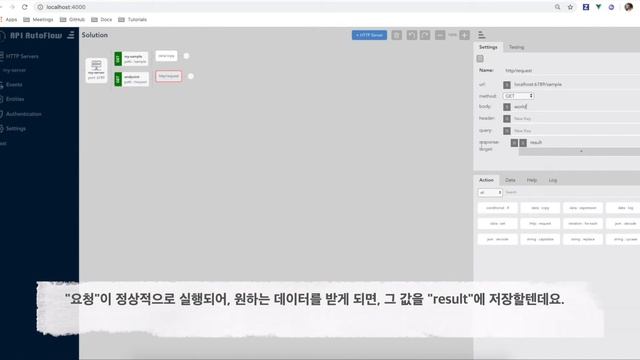
Task: Open the method GET dropdown
Action: (518, 96)
